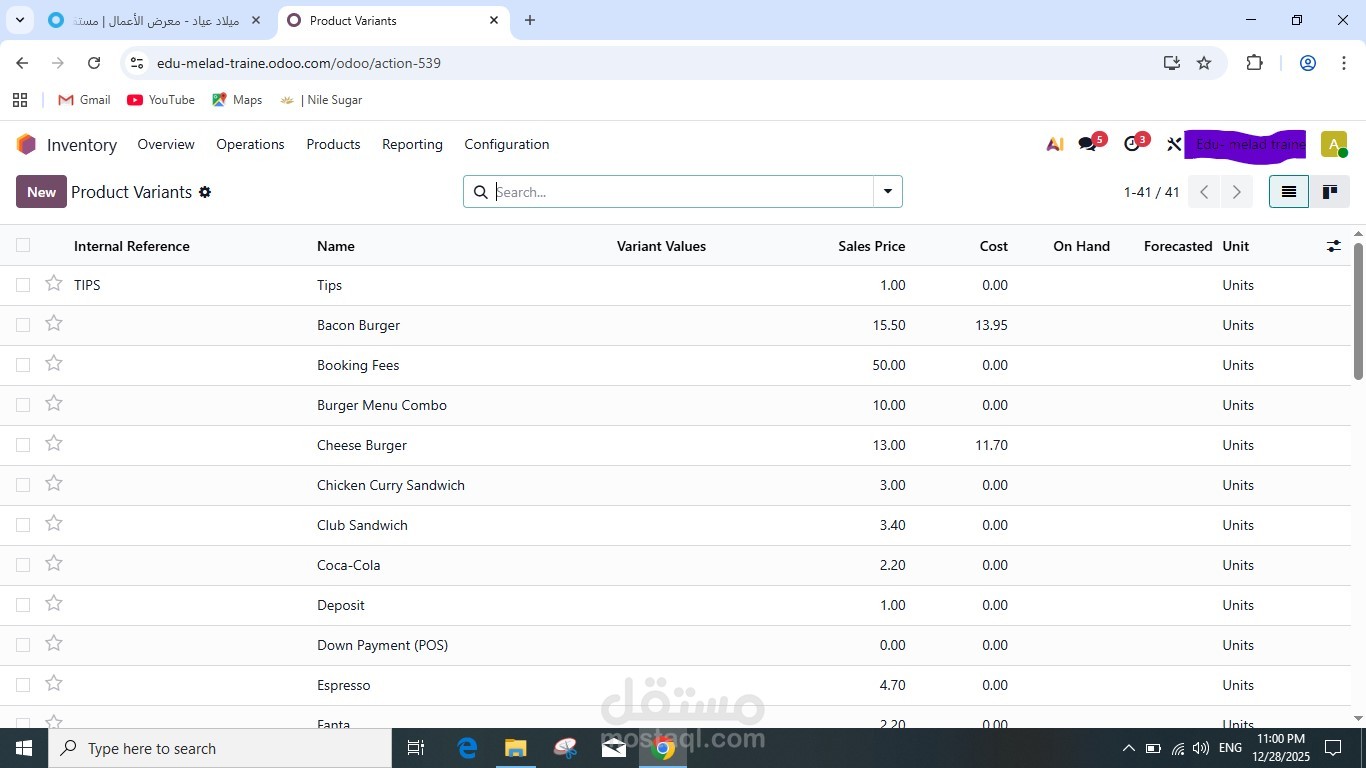
Task: Go to previous page of records
Action: (x=1204, y=192)
